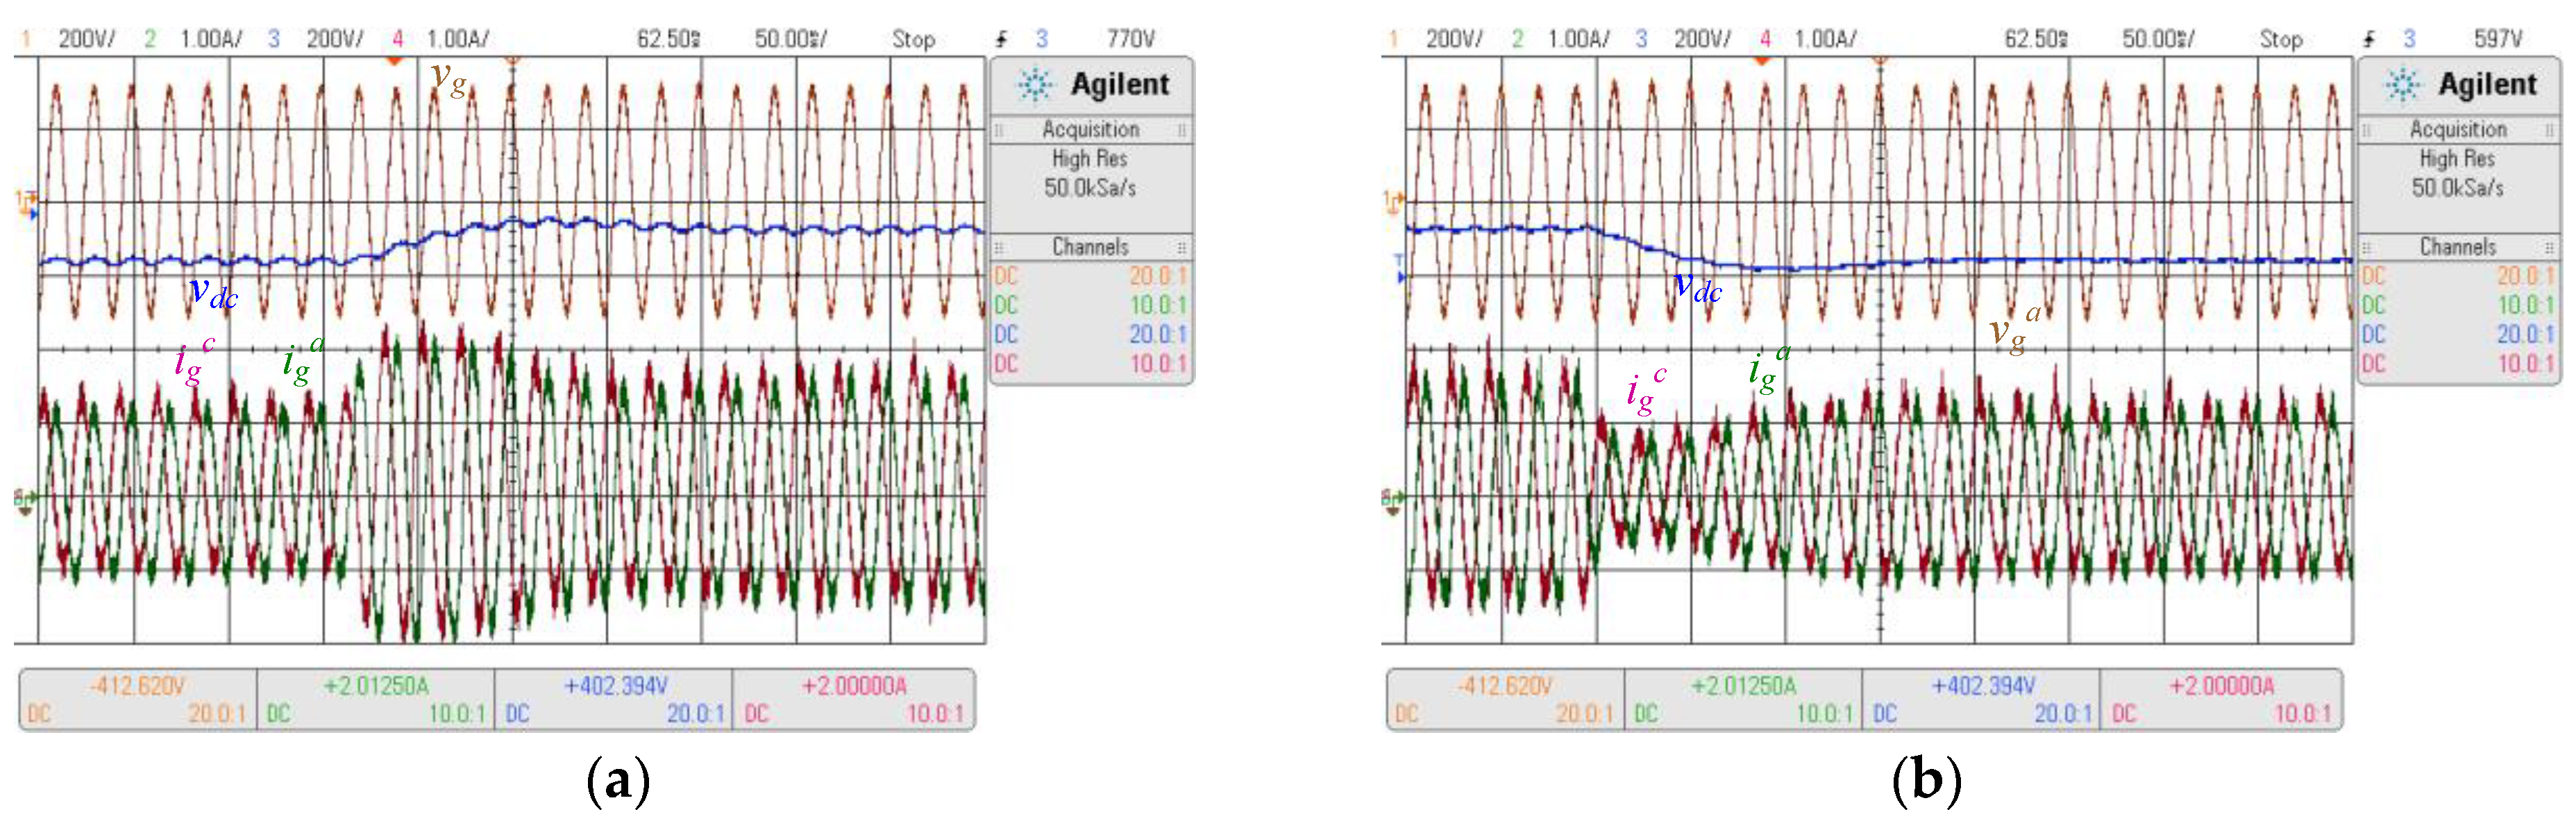The width and height of the screenshot is (2576, 821).
Task: Collapse the Channels panel header in scope (b)
Action: (x=2457, y=247)
